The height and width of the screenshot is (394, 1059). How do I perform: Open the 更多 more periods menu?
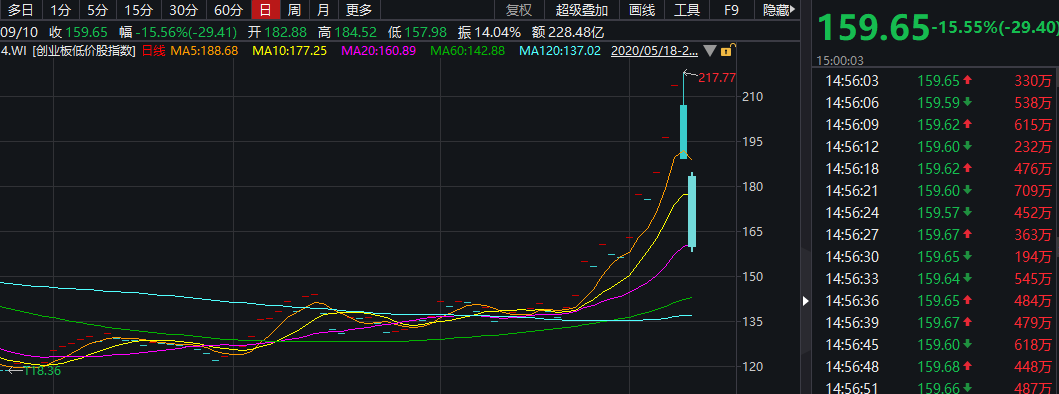pyautogui.click(x=359, y=10)
